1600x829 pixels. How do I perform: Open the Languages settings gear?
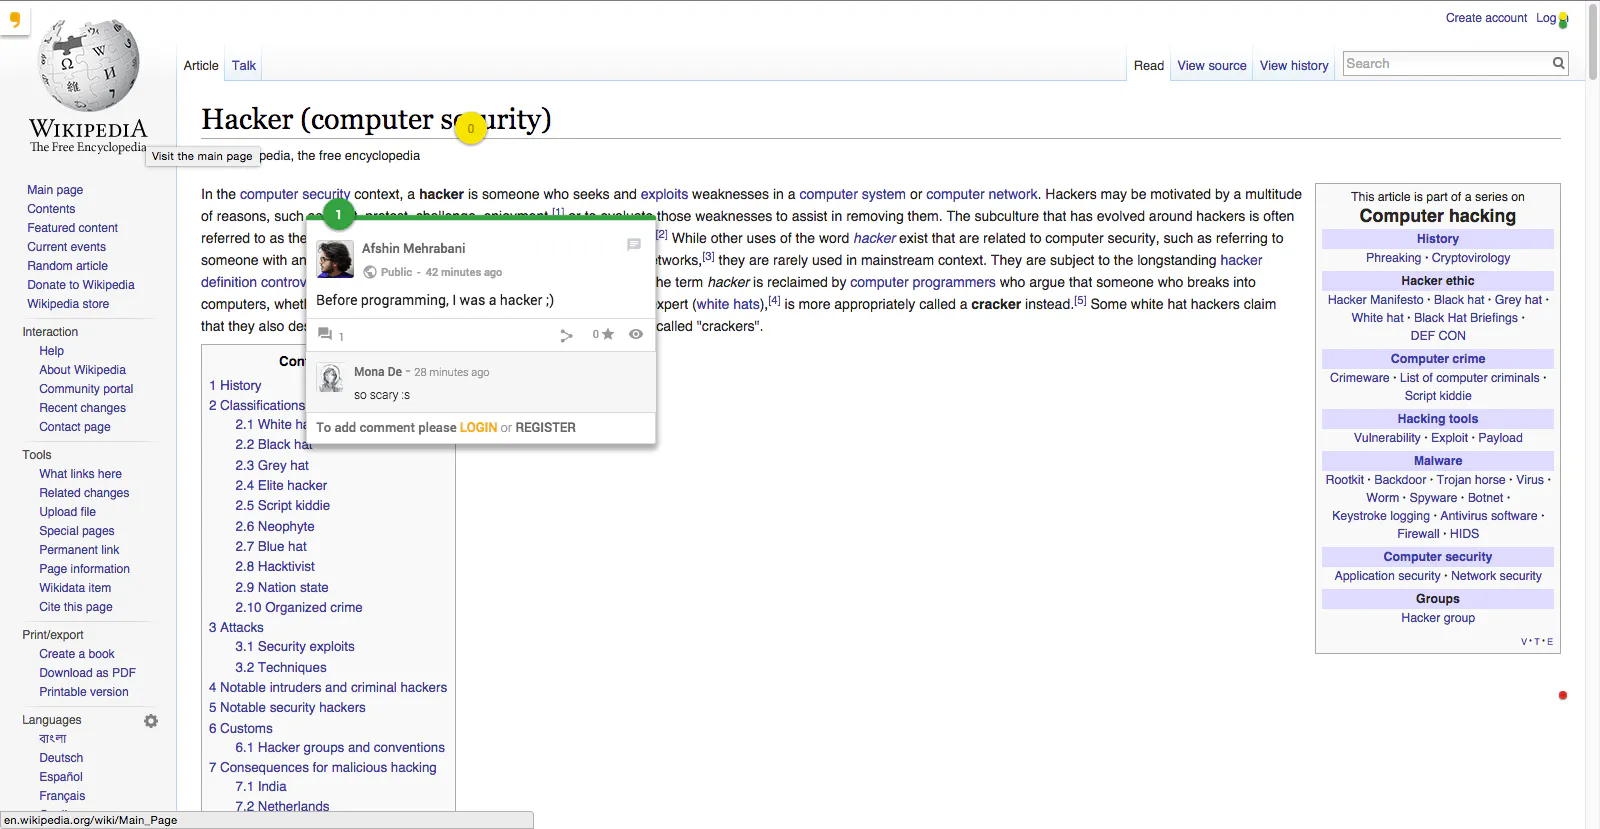(151, 721)
